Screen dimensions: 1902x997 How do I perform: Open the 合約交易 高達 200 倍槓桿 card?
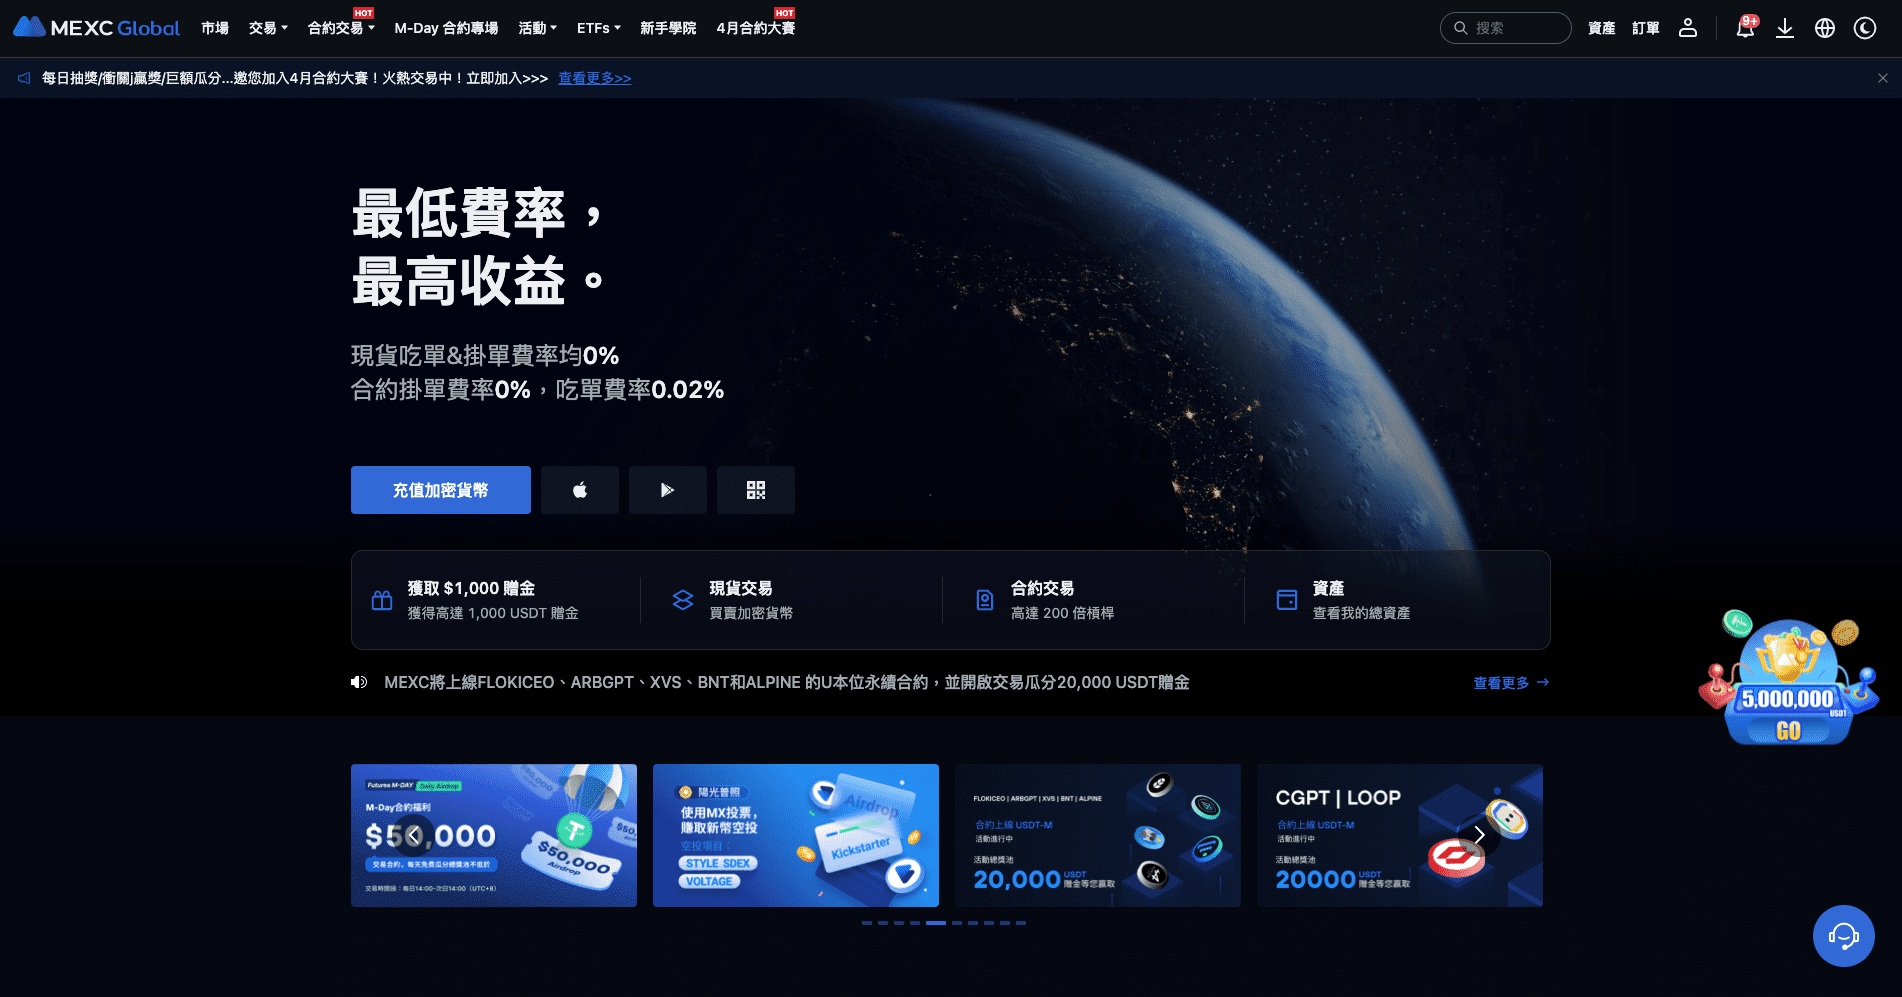[1094, 600]
